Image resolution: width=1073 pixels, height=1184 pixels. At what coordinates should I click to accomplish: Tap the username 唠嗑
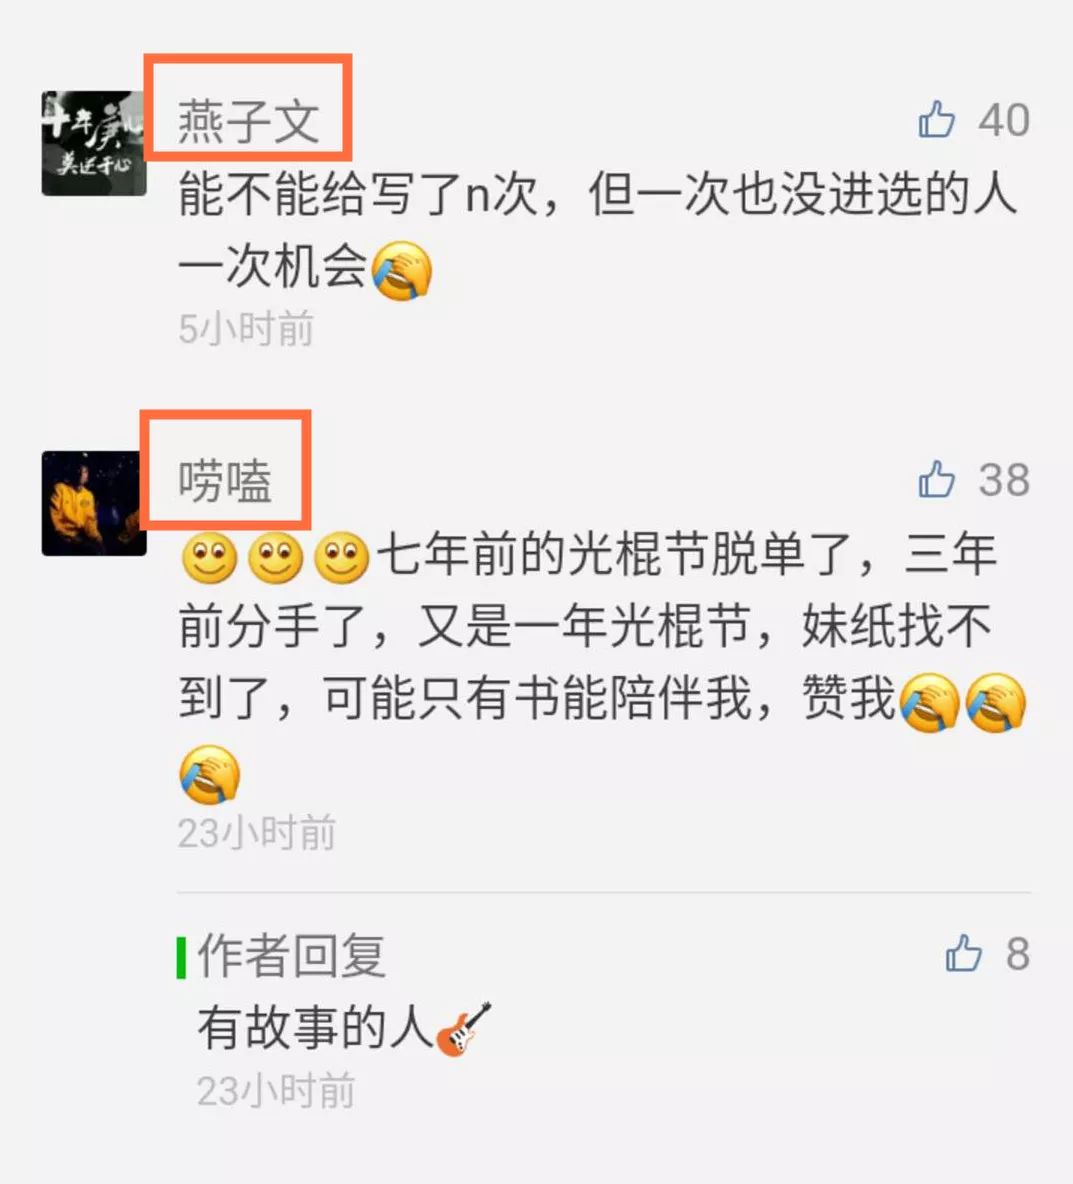[225, 481]
